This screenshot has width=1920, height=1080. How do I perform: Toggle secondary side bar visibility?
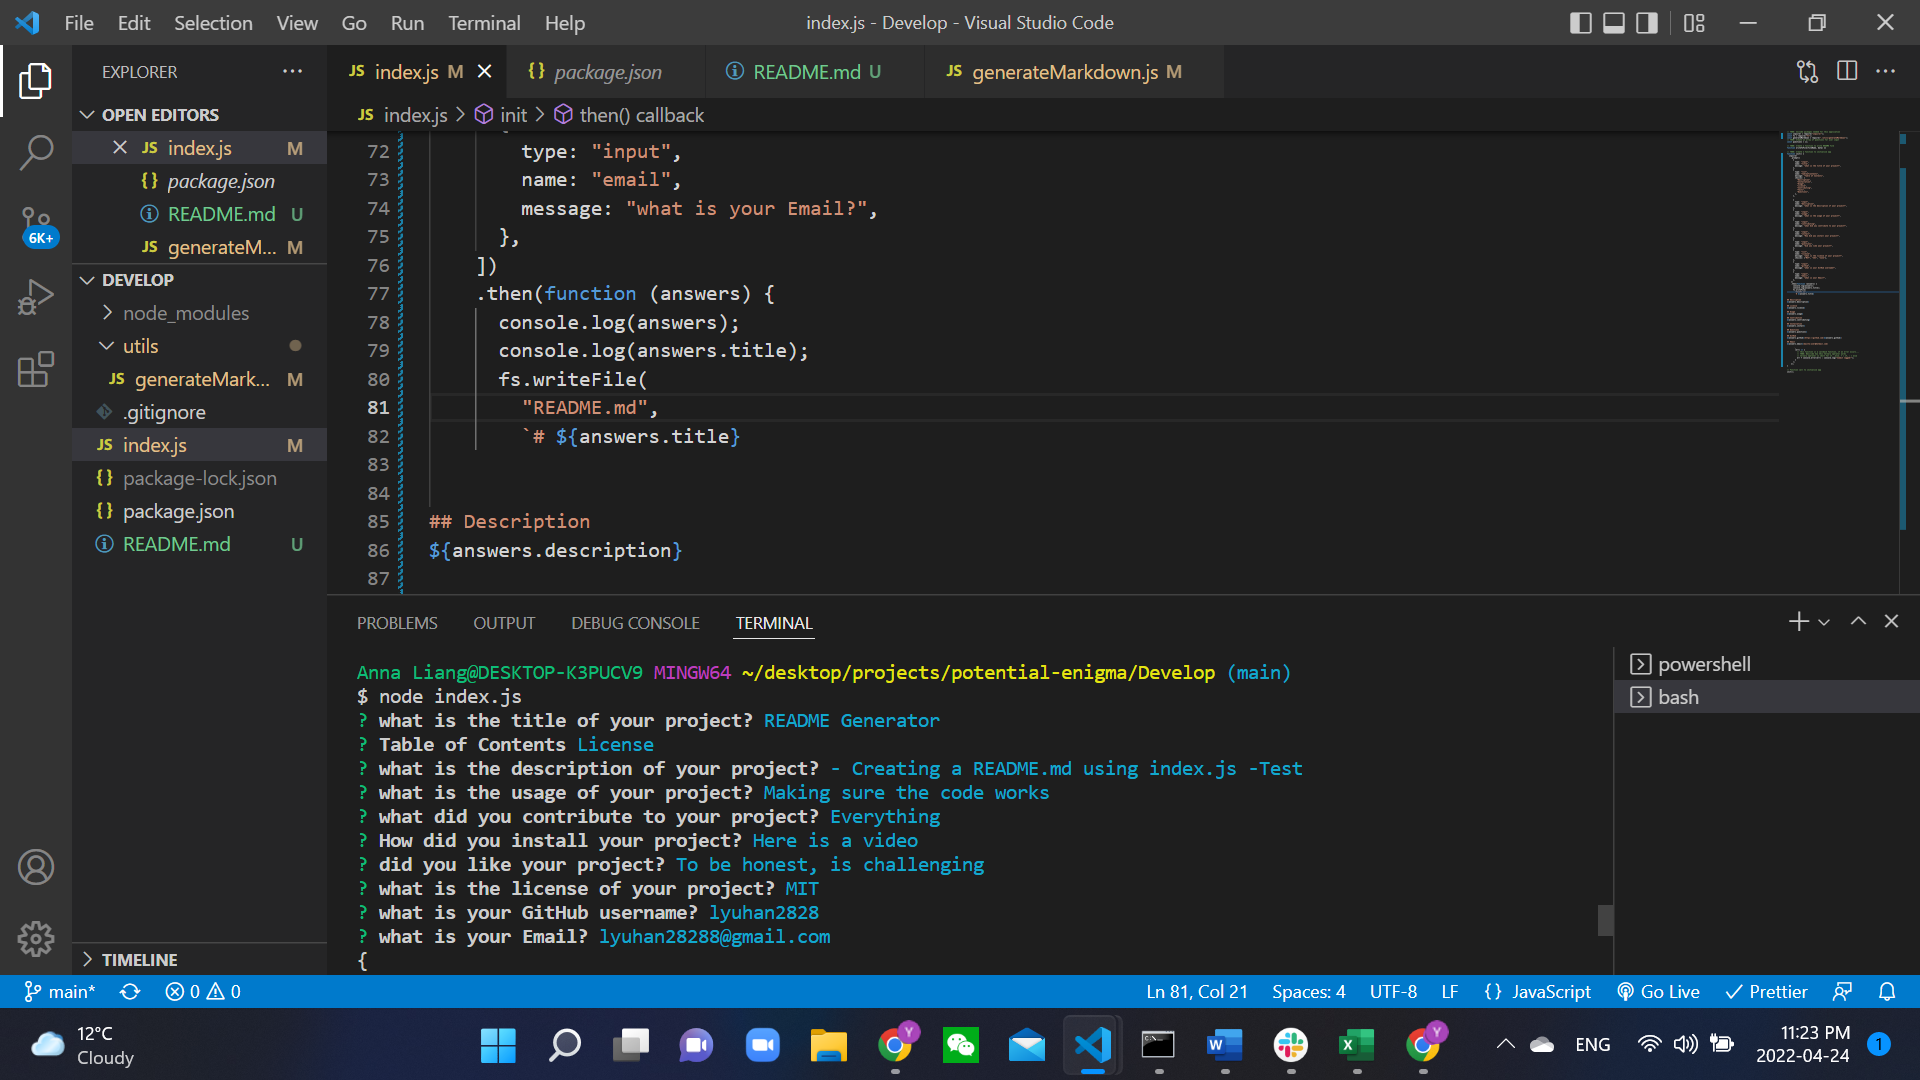pyautogui.click(x=1647, y=23)
